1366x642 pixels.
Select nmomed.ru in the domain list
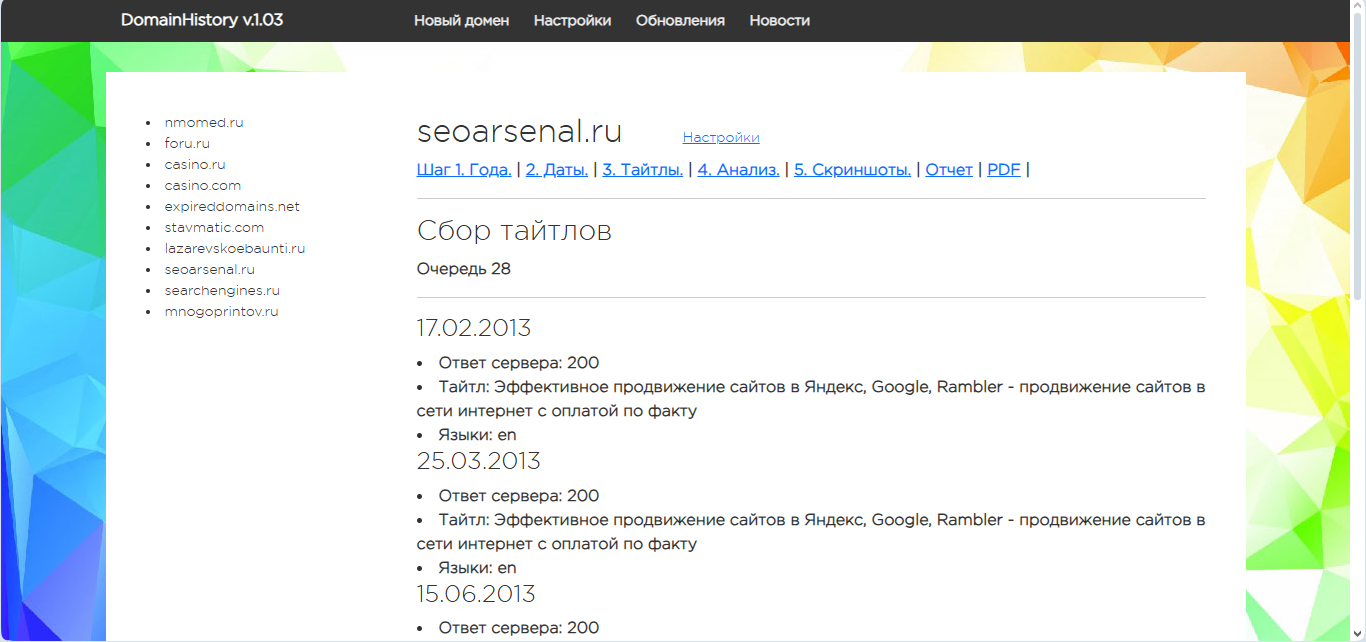[204, 123]
